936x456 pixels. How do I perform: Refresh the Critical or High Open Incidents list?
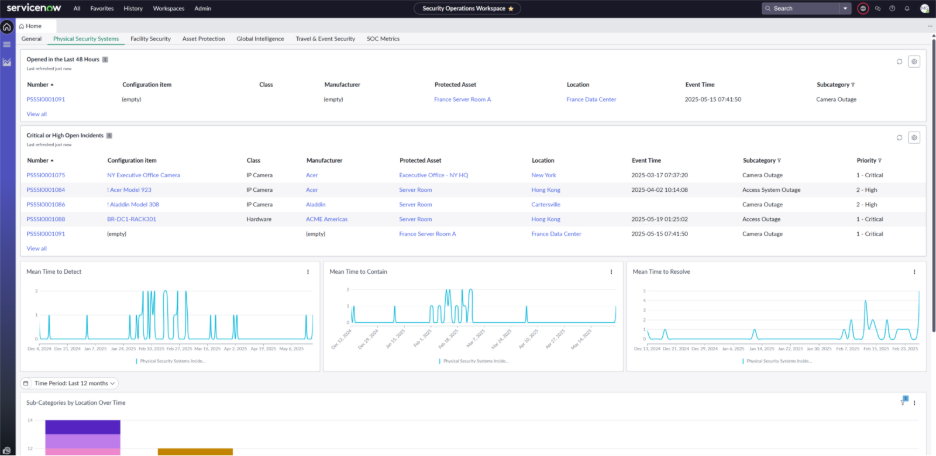point(900,137)
